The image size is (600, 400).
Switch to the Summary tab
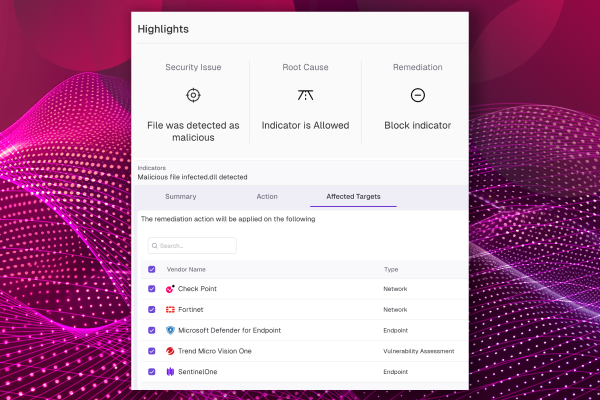(x=180, y=197)
